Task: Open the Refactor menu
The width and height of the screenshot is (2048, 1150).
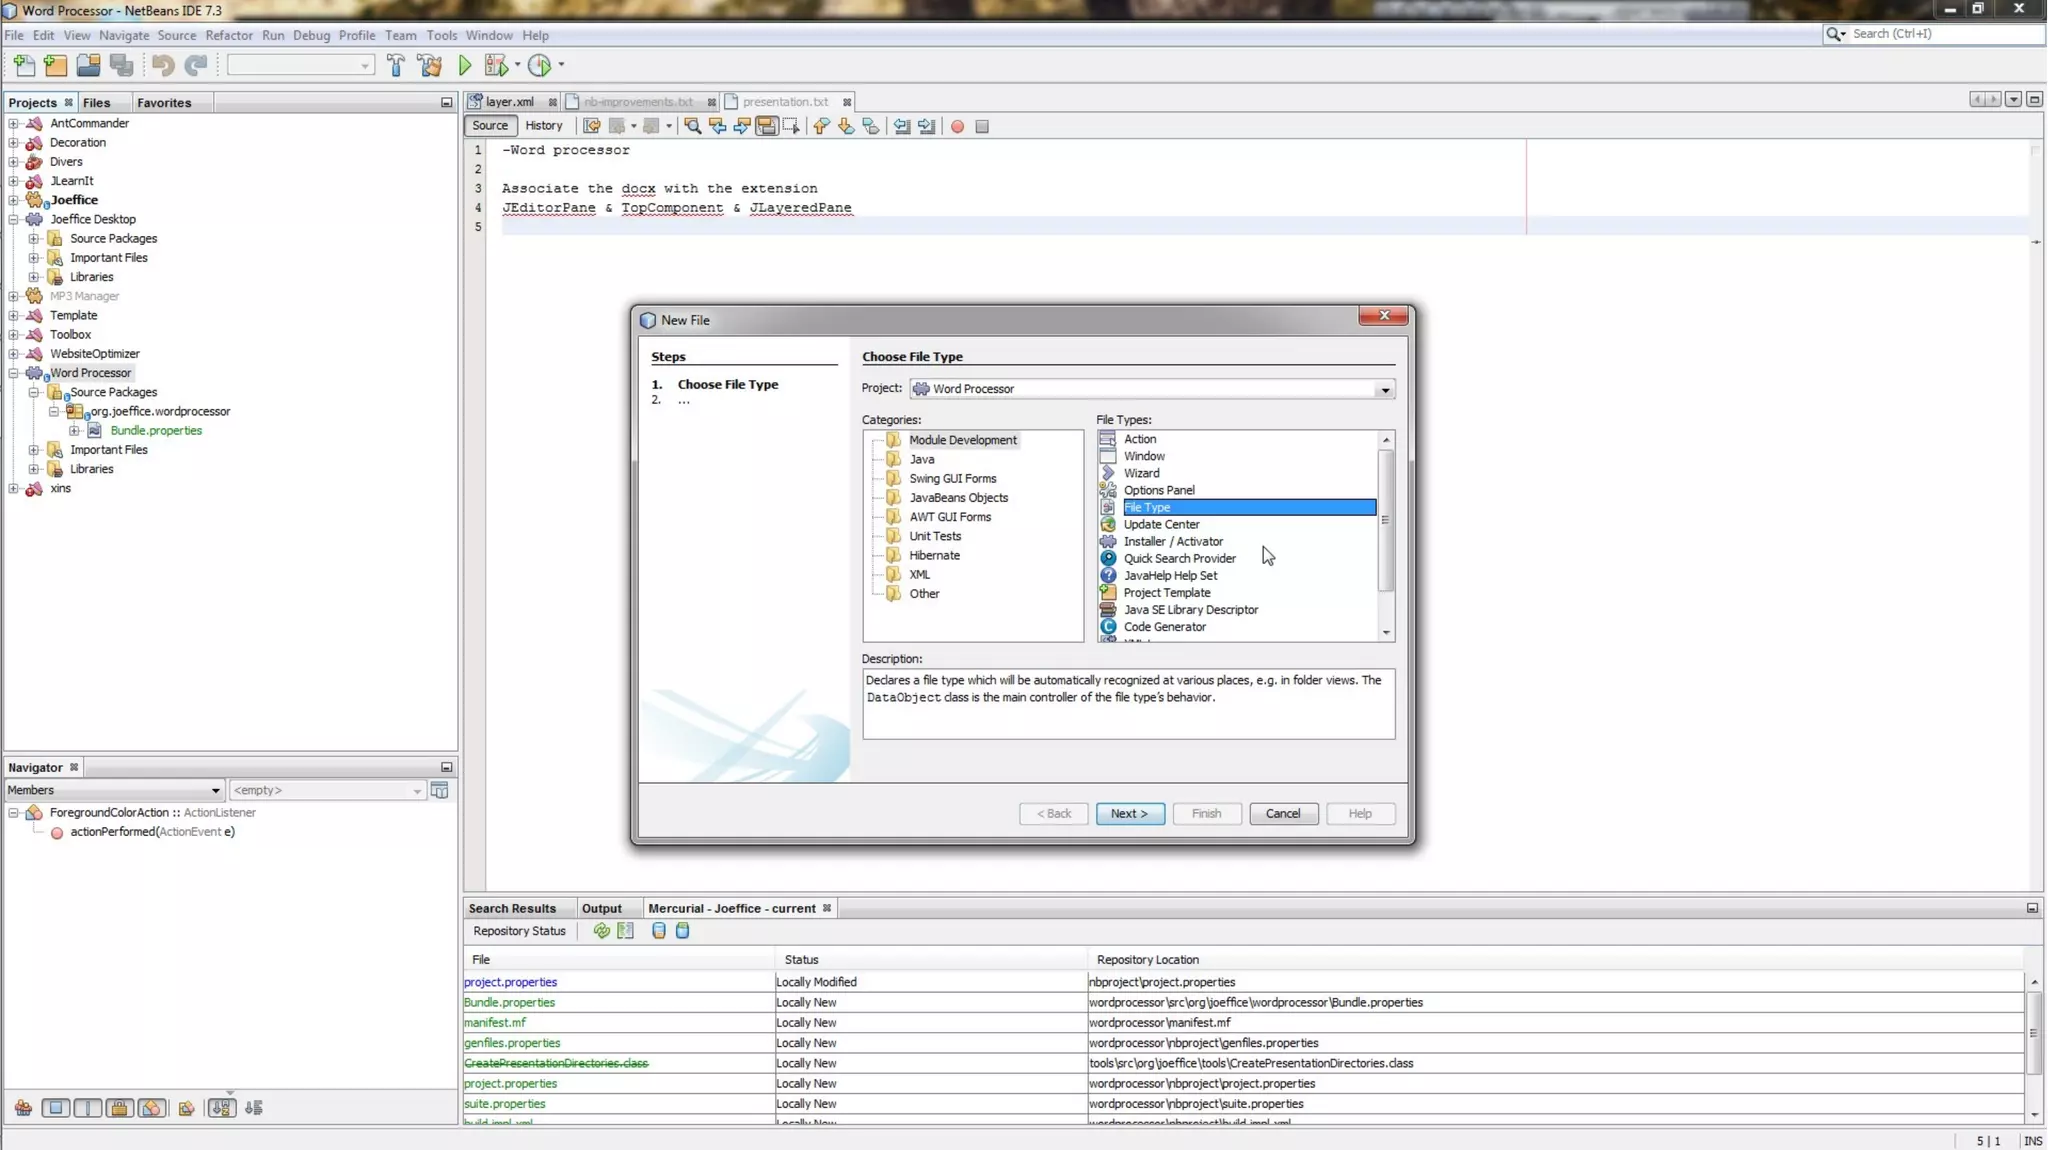Action: coord(228,35)
